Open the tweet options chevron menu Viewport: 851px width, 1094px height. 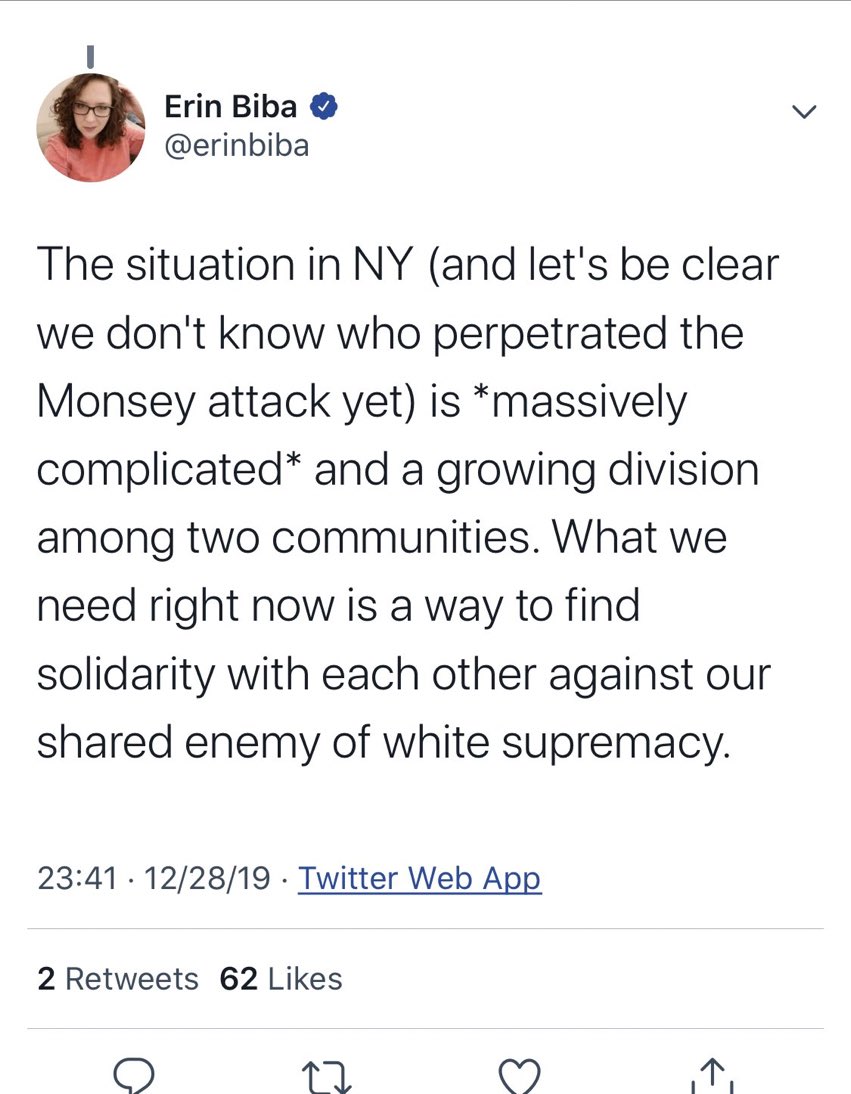pyautogui.click(x=803, y=112)
